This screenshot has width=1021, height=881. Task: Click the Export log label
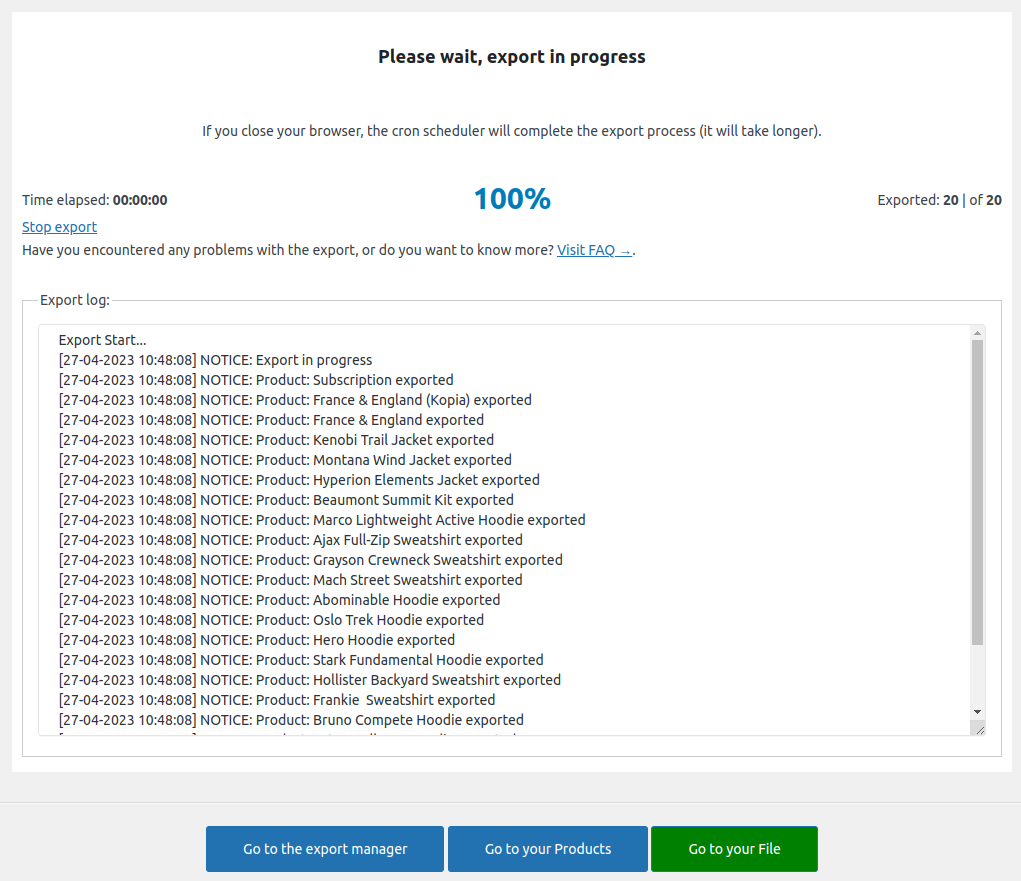75,300
